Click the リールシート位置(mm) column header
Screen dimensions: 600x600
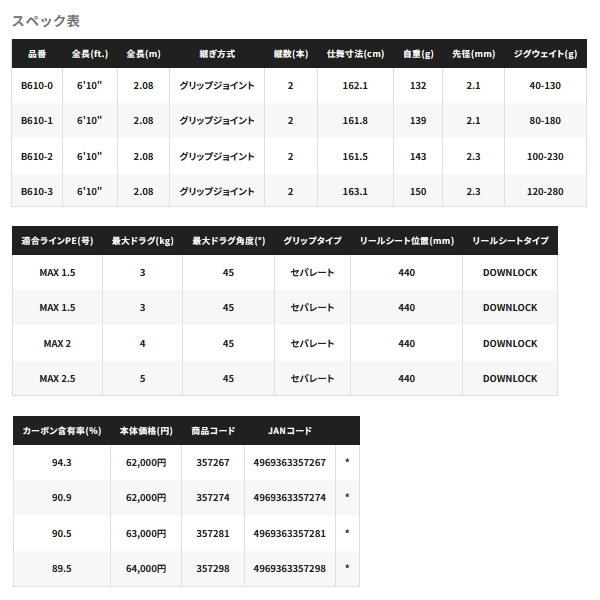coord(407,241)
